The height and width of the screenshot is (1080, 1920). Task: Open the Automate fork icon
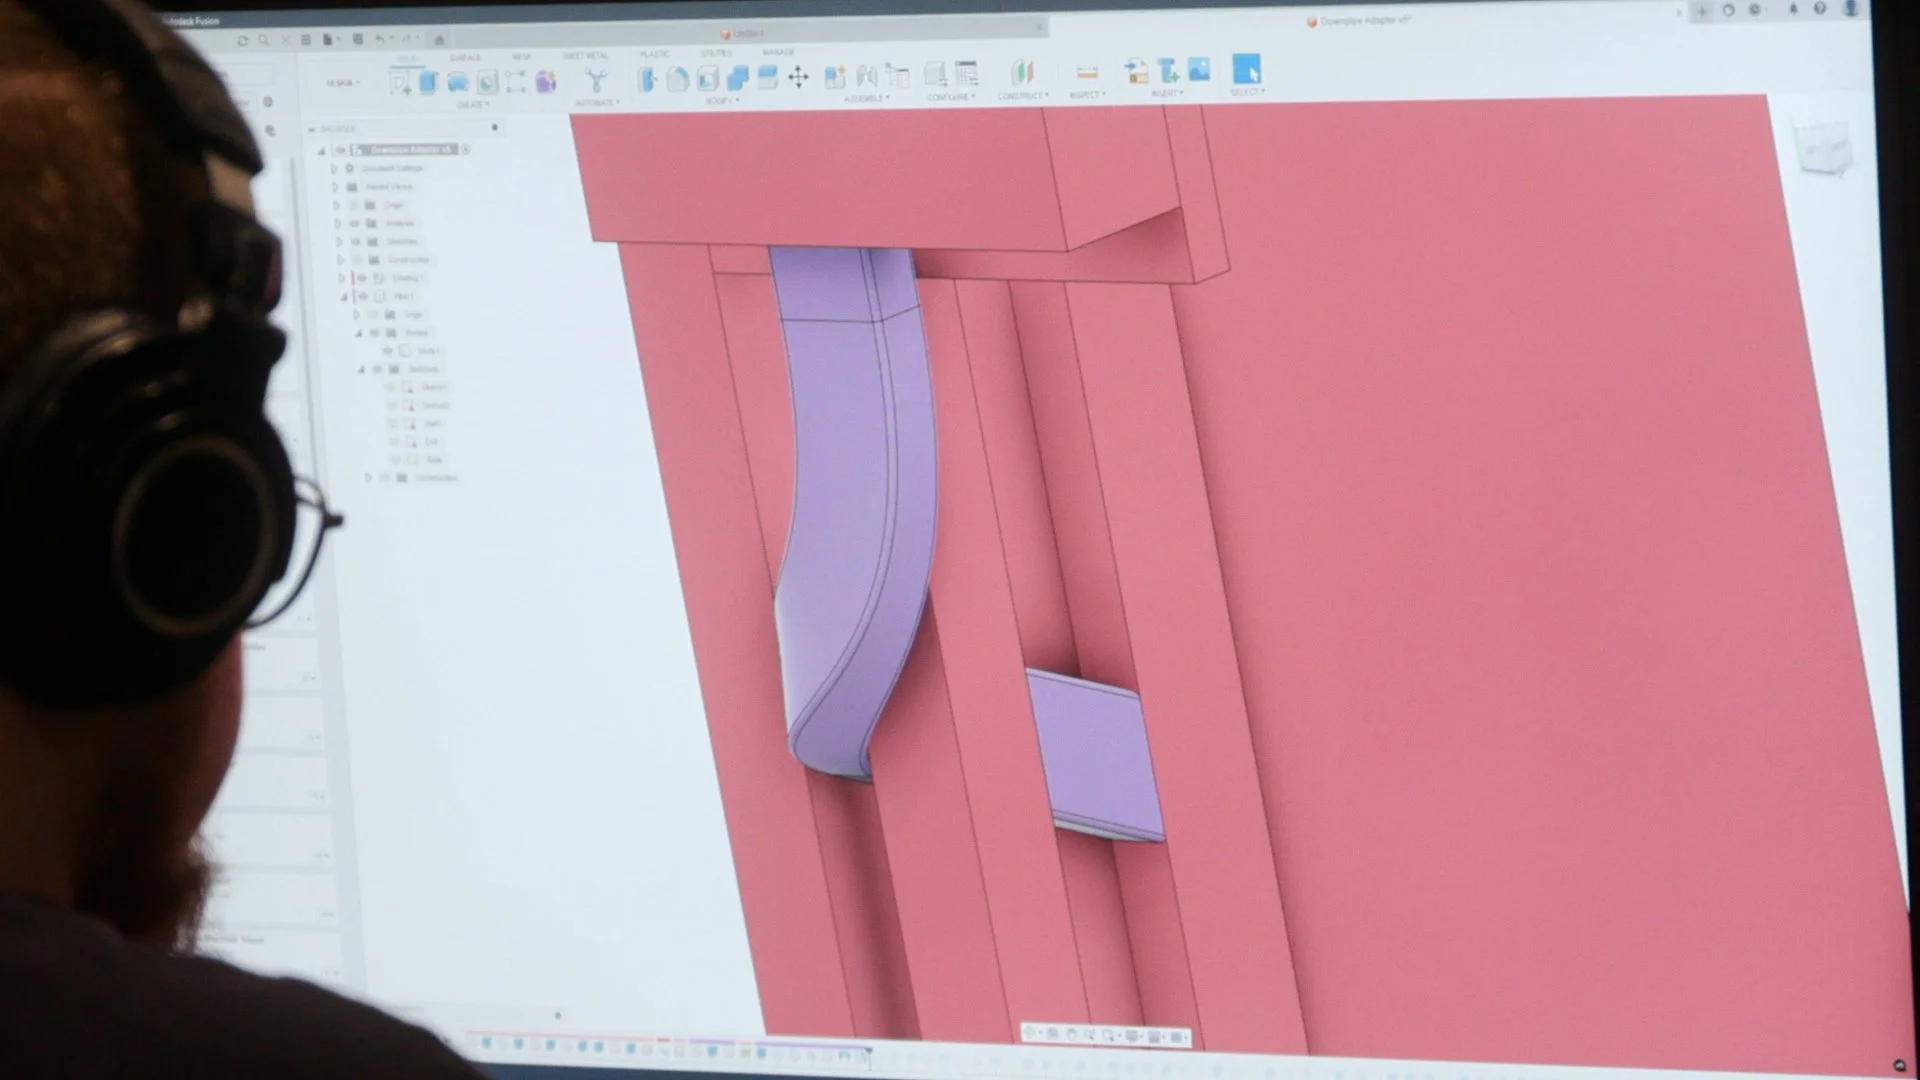pyautogui.click(x=596, y=81)
